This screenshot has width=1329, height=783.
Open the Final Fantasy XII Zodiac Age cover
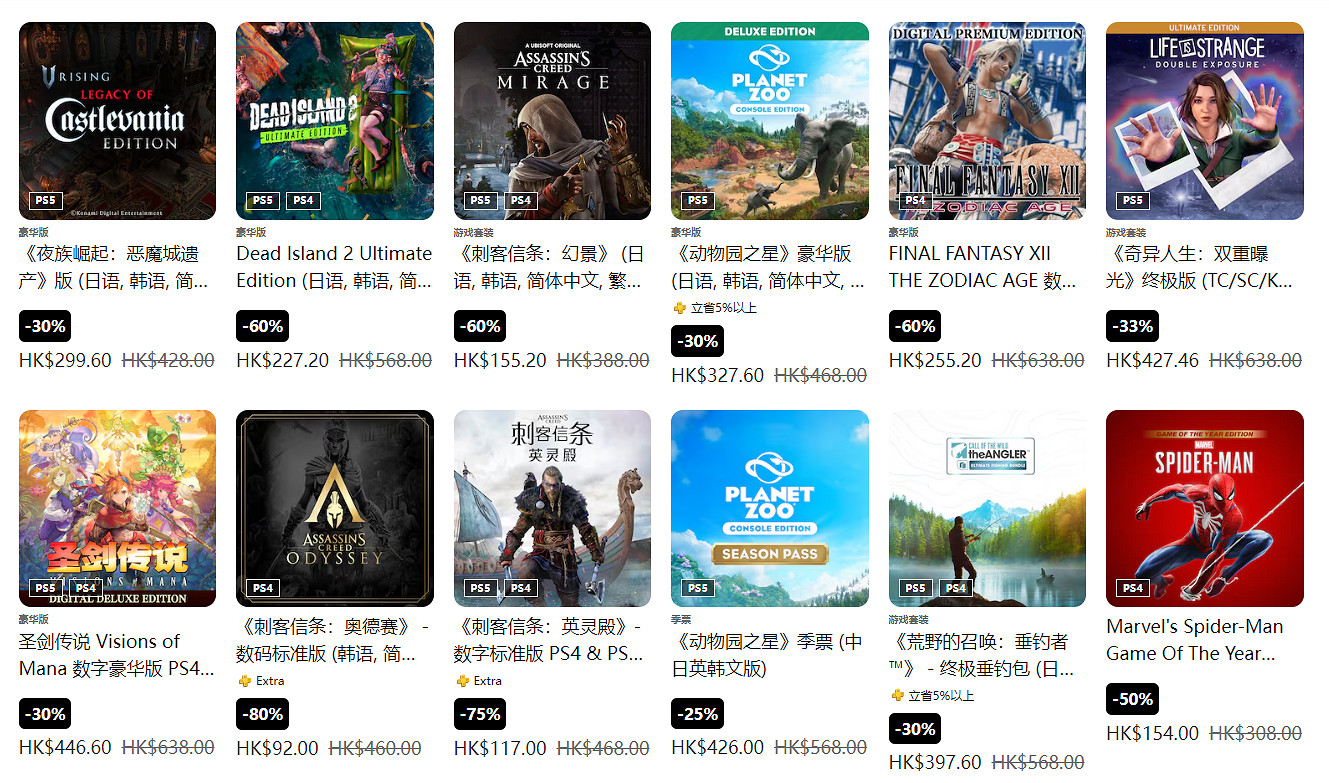pyautogui.click(x=987, y=121)
